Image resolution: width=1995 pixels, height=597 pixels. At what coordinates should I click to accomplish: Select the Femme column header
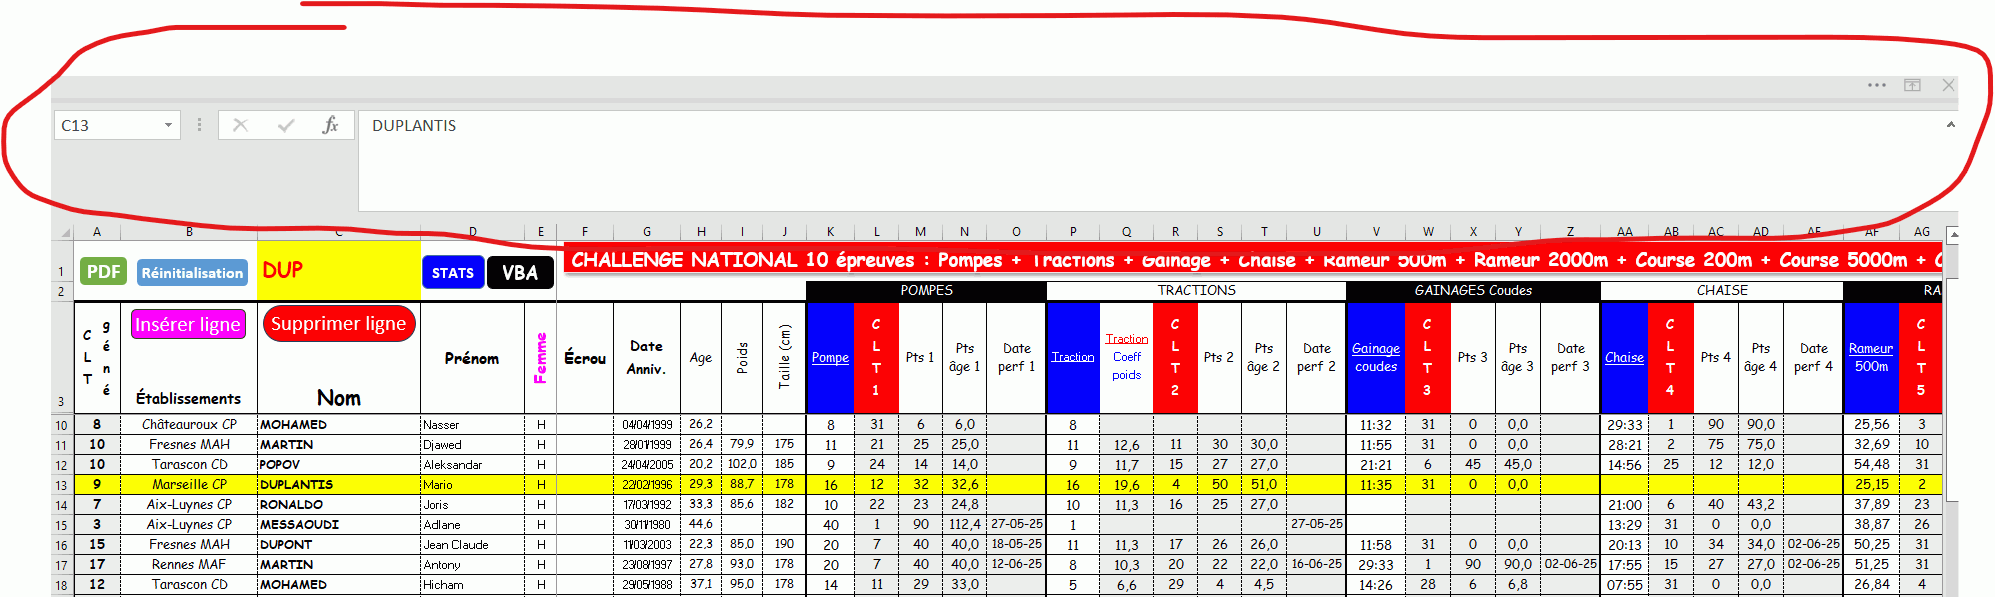[x=540, y=358]
